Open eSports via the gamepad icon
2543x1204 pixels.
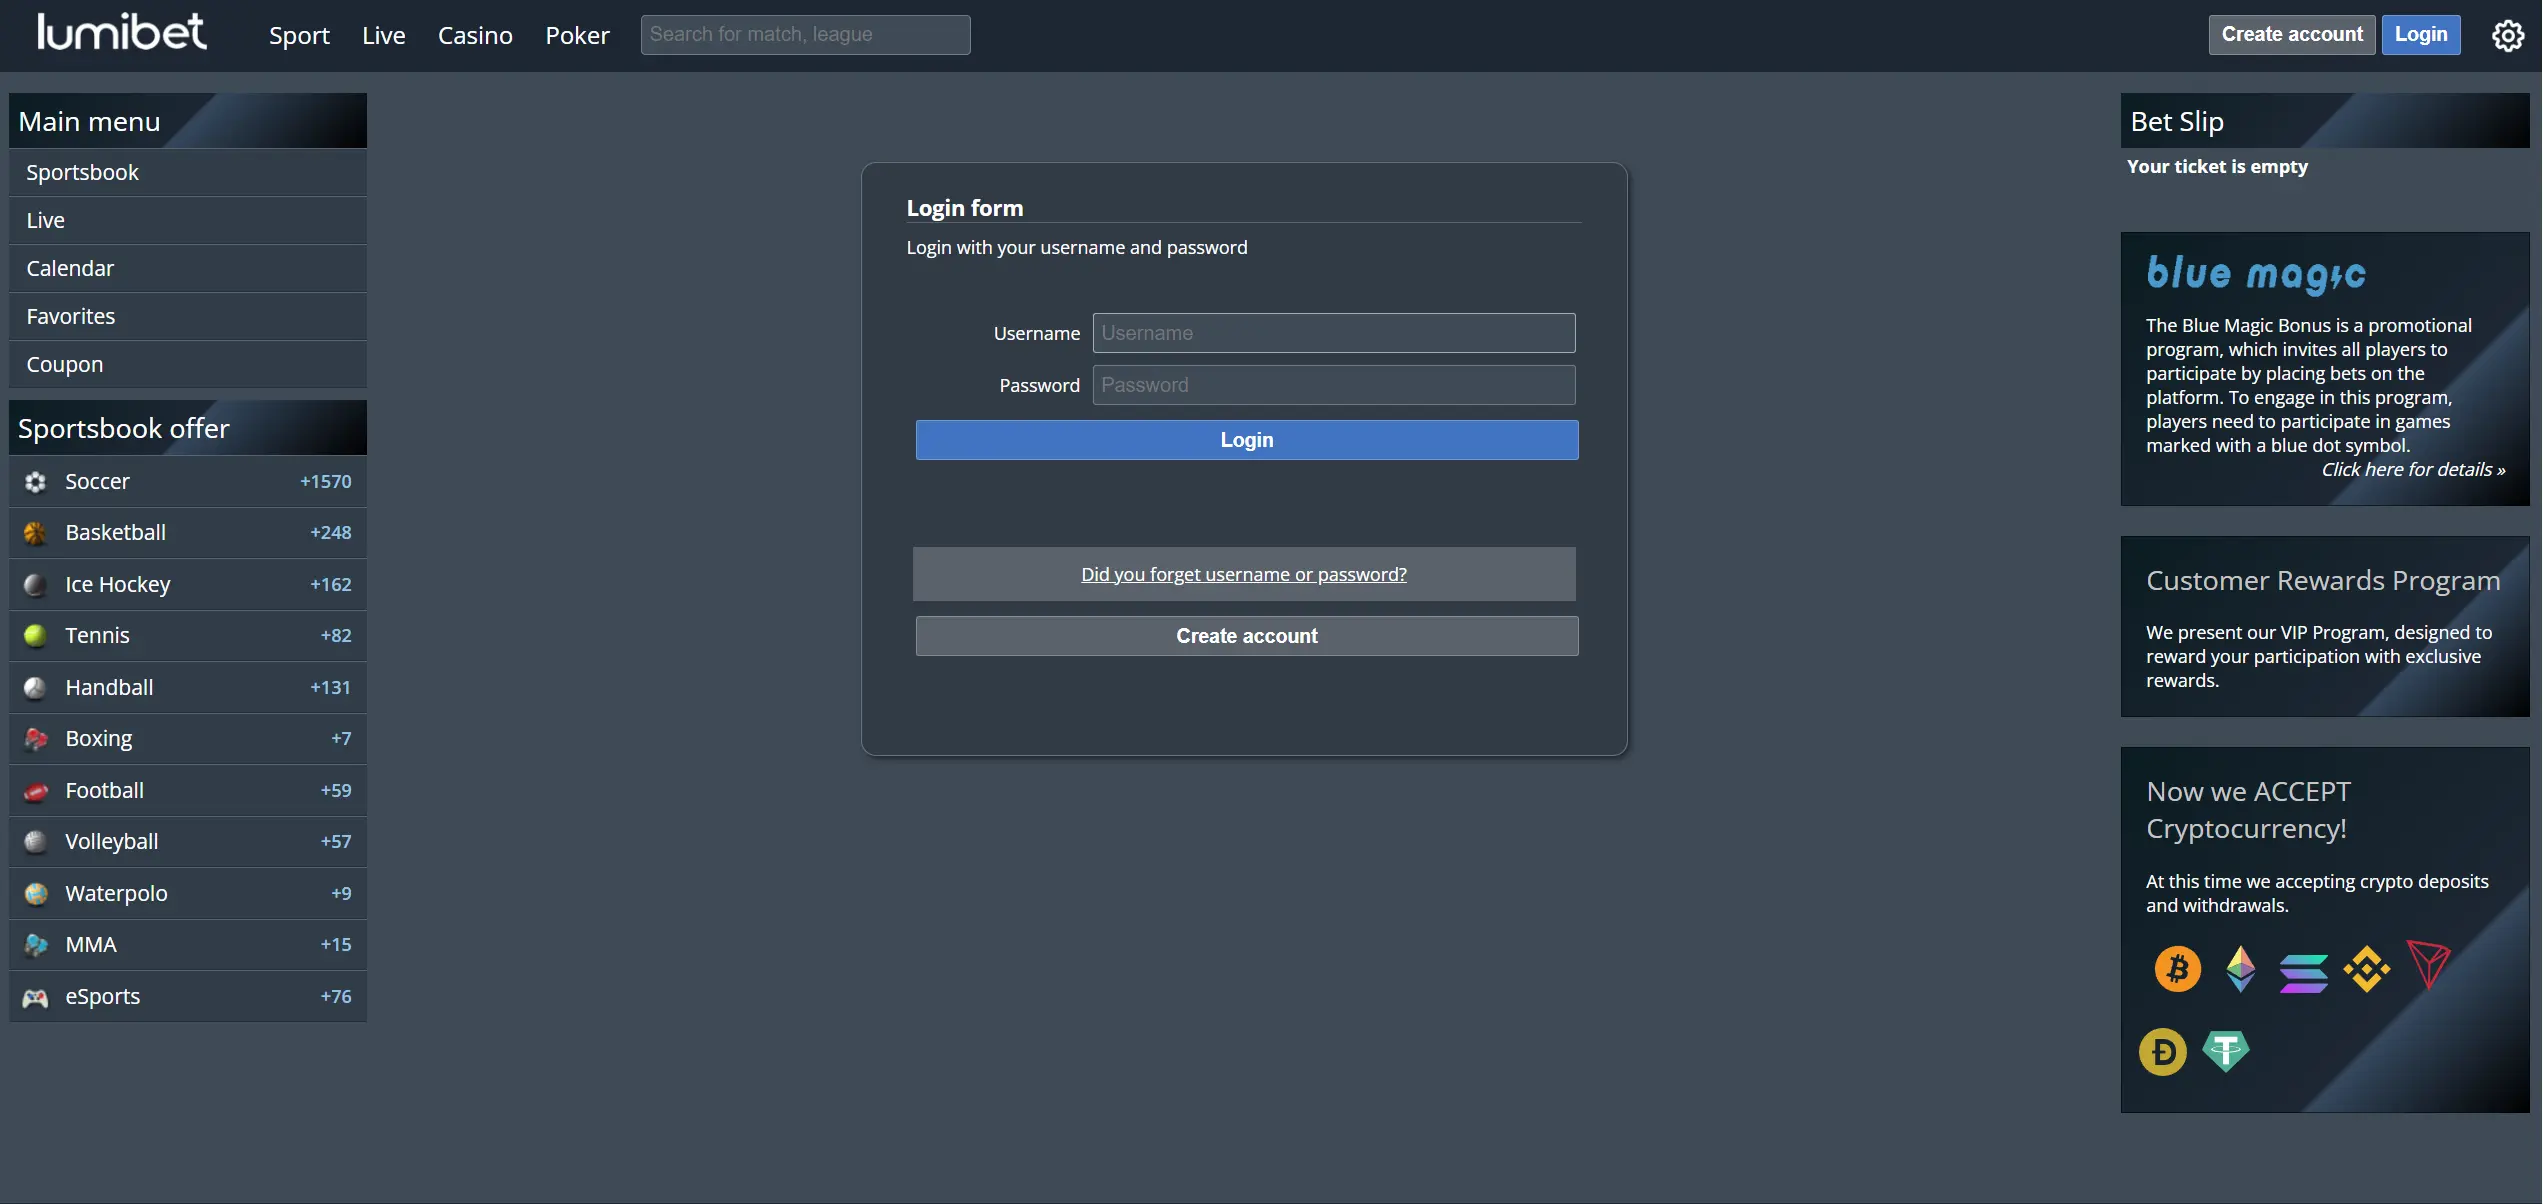35,996
